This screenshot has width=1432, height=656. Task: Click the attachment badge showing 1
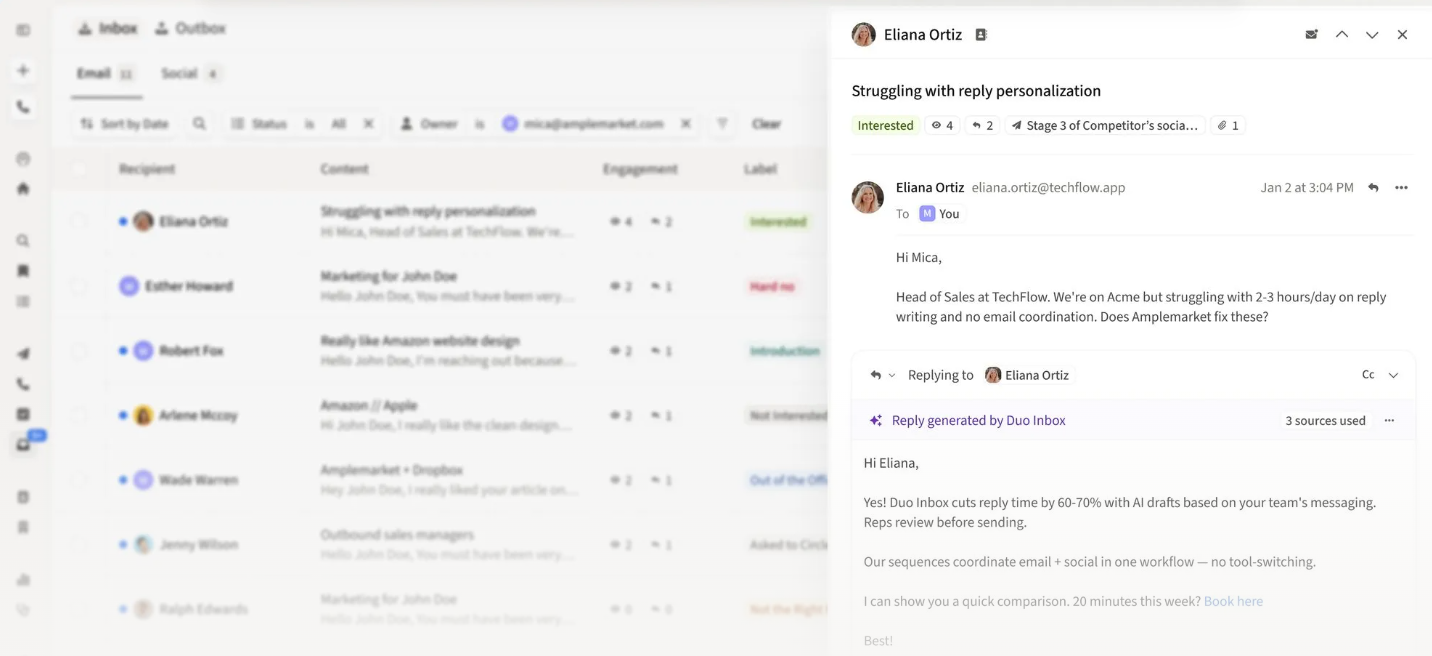click(1228, 125)
